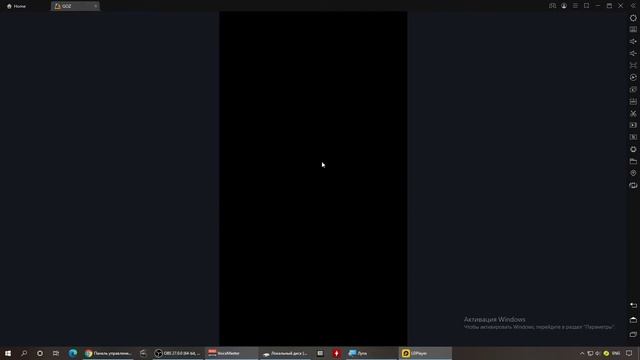Rotate the emulator screen

[633, 185]
